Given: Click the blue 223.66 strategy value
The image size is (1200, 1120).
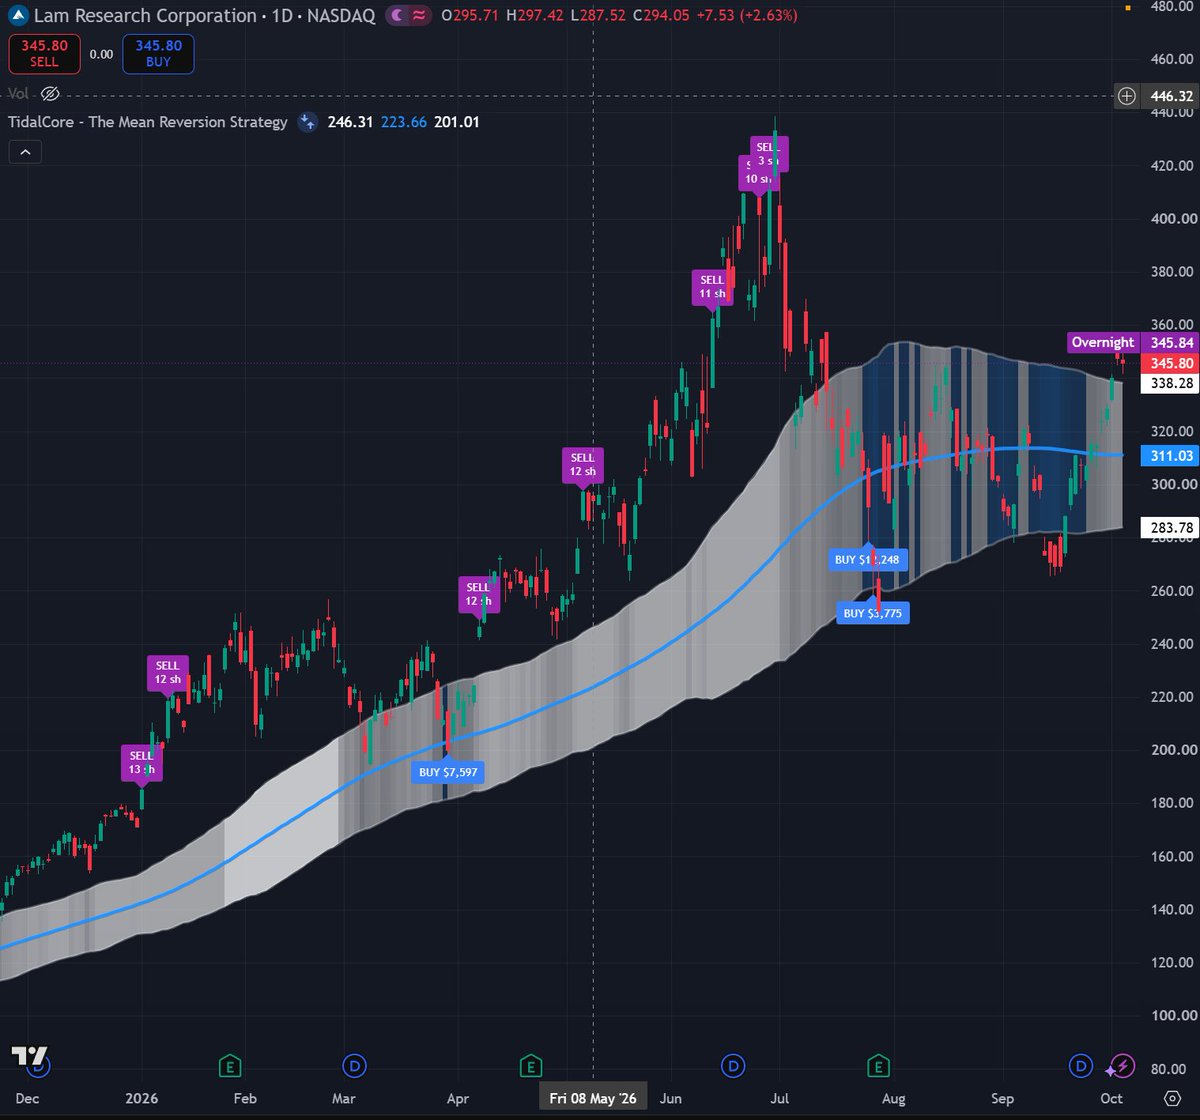Looking at the screenshot, I should pyautogui.click(x=404, y=122).
